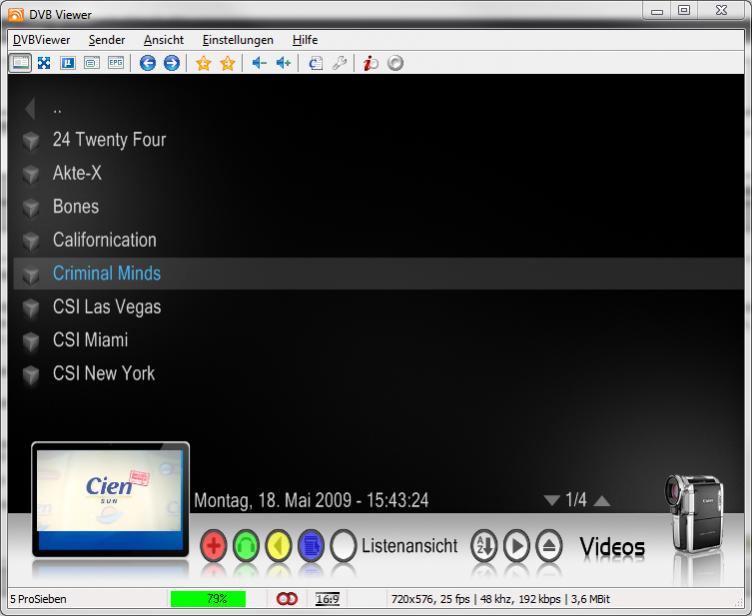
Task: Click the A-Z sort button
Action: pyautogui.click(x=484, y=545)
